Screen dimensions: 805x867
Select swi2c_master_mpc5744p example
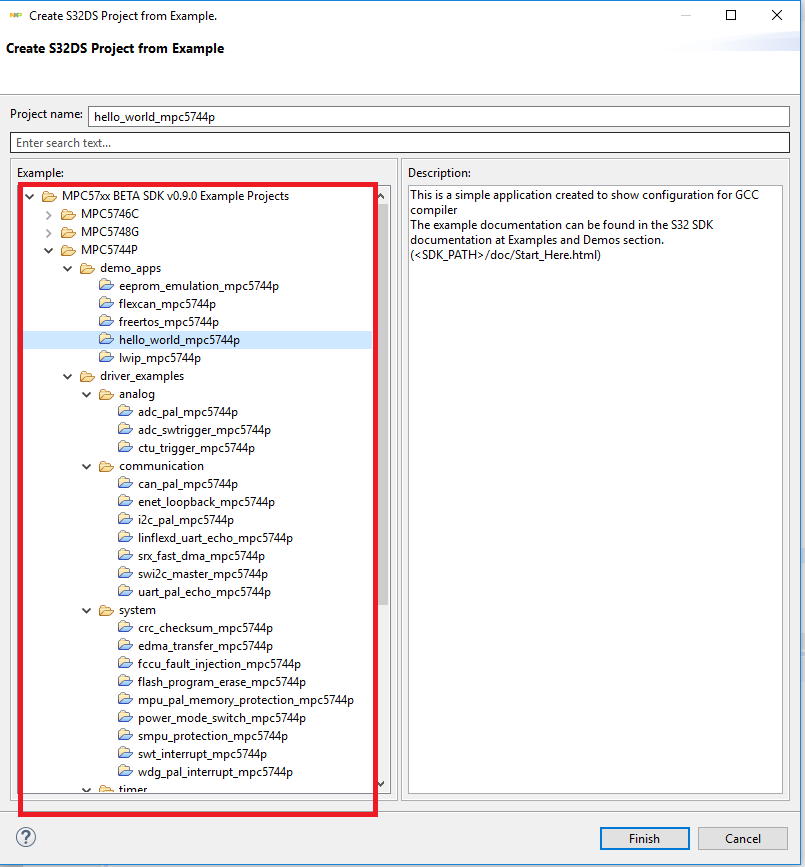tap(203, 574)
